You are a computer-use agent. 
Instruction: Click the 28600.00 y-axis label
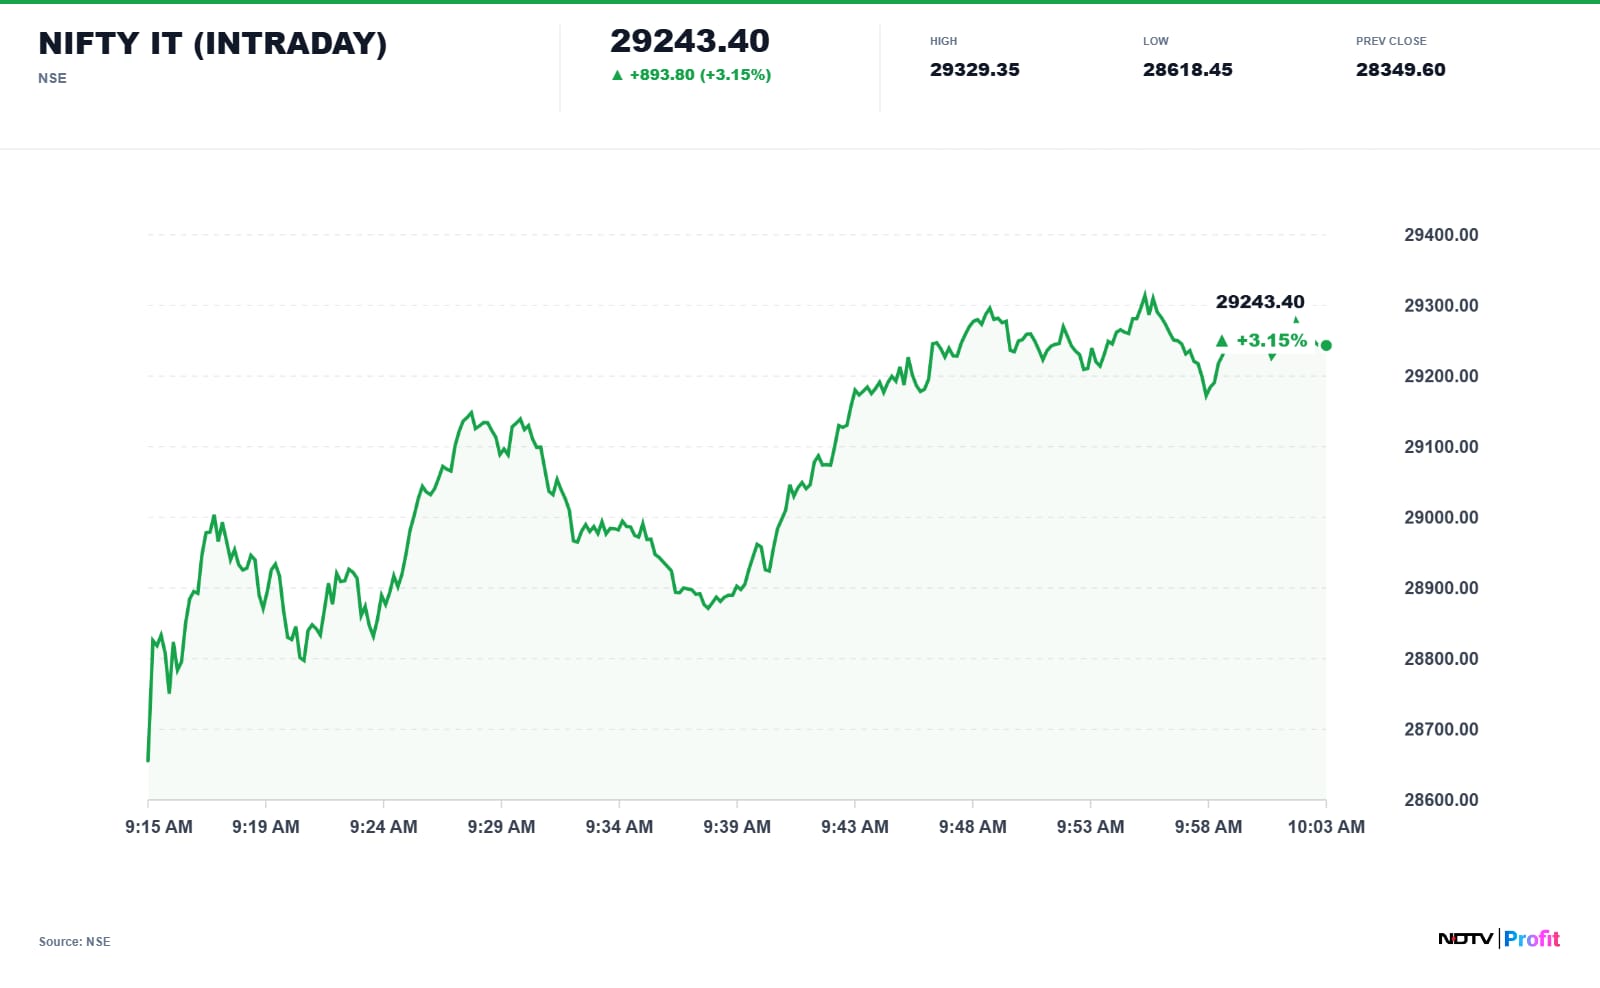click(x=1441, y=800)
